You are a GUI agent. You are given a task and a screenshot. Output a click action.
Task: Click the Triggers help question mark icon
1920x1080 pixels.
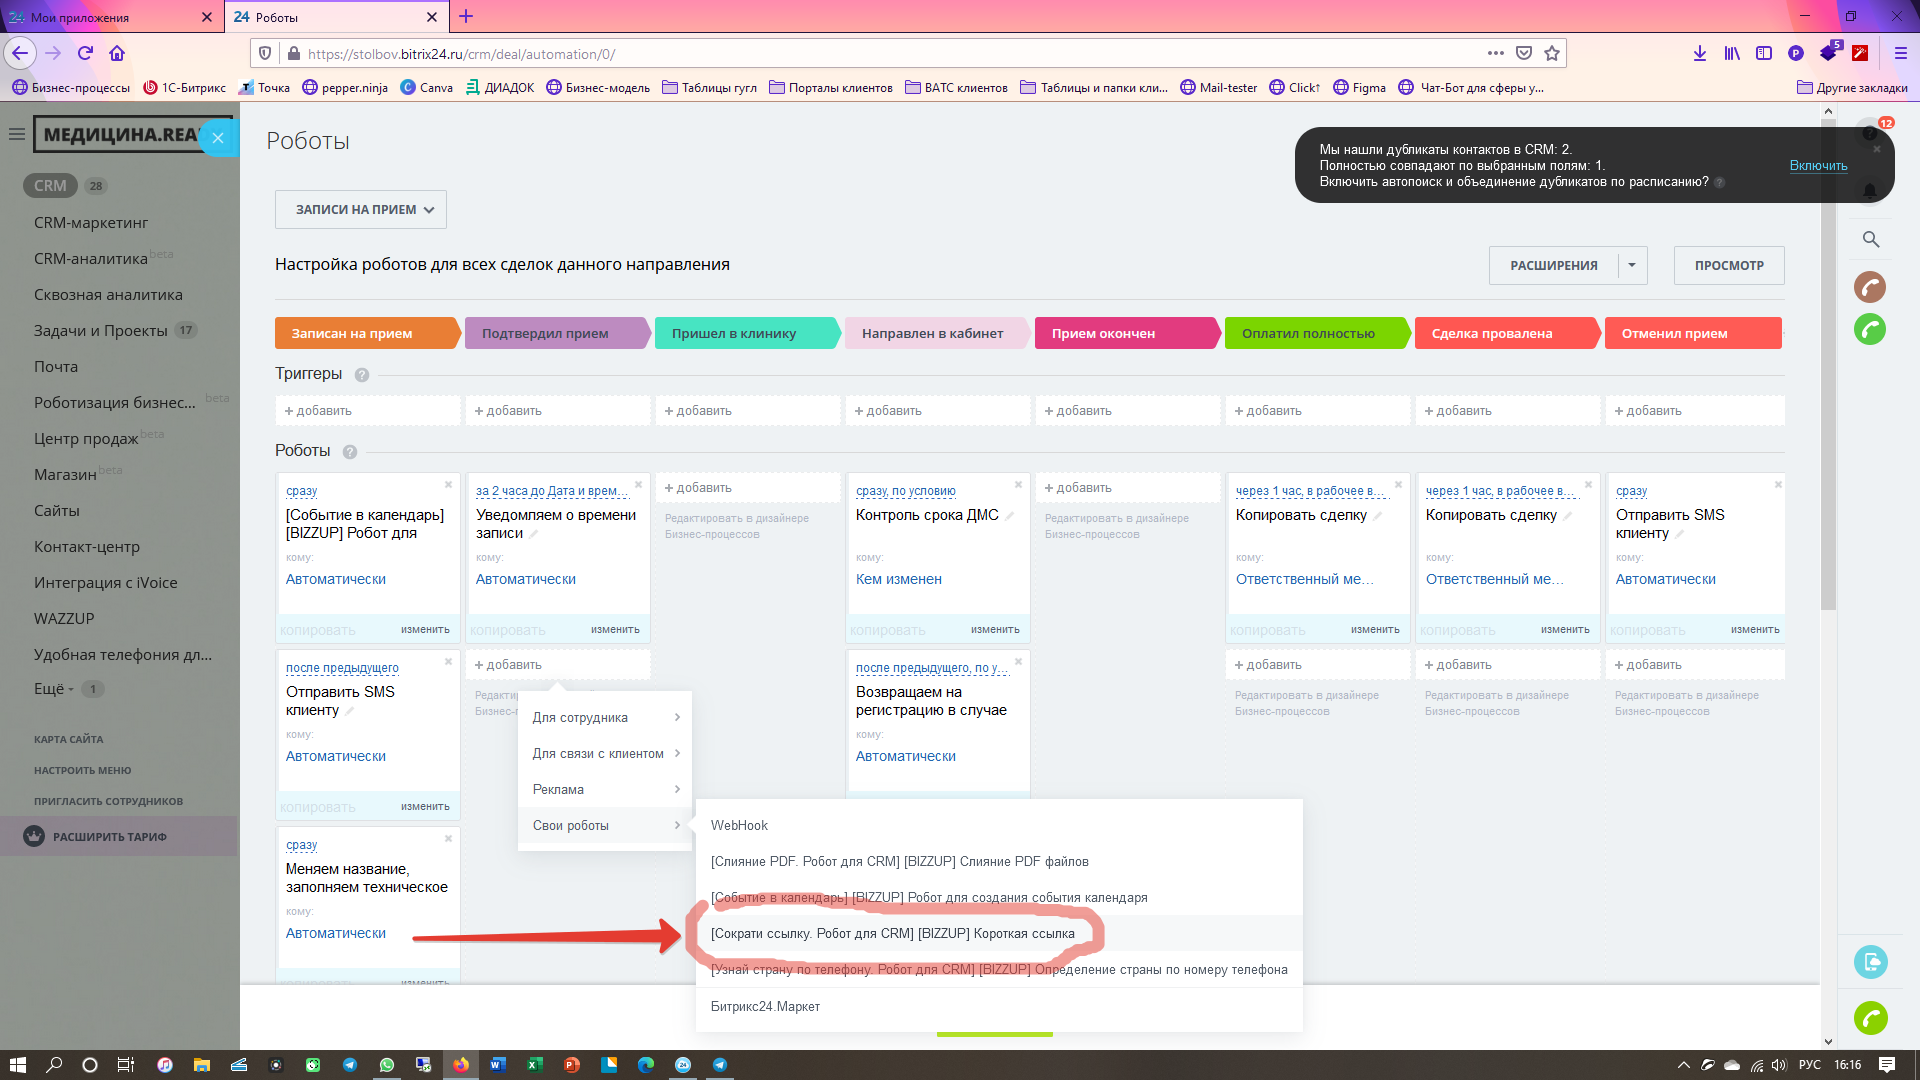tap(362, 375)
